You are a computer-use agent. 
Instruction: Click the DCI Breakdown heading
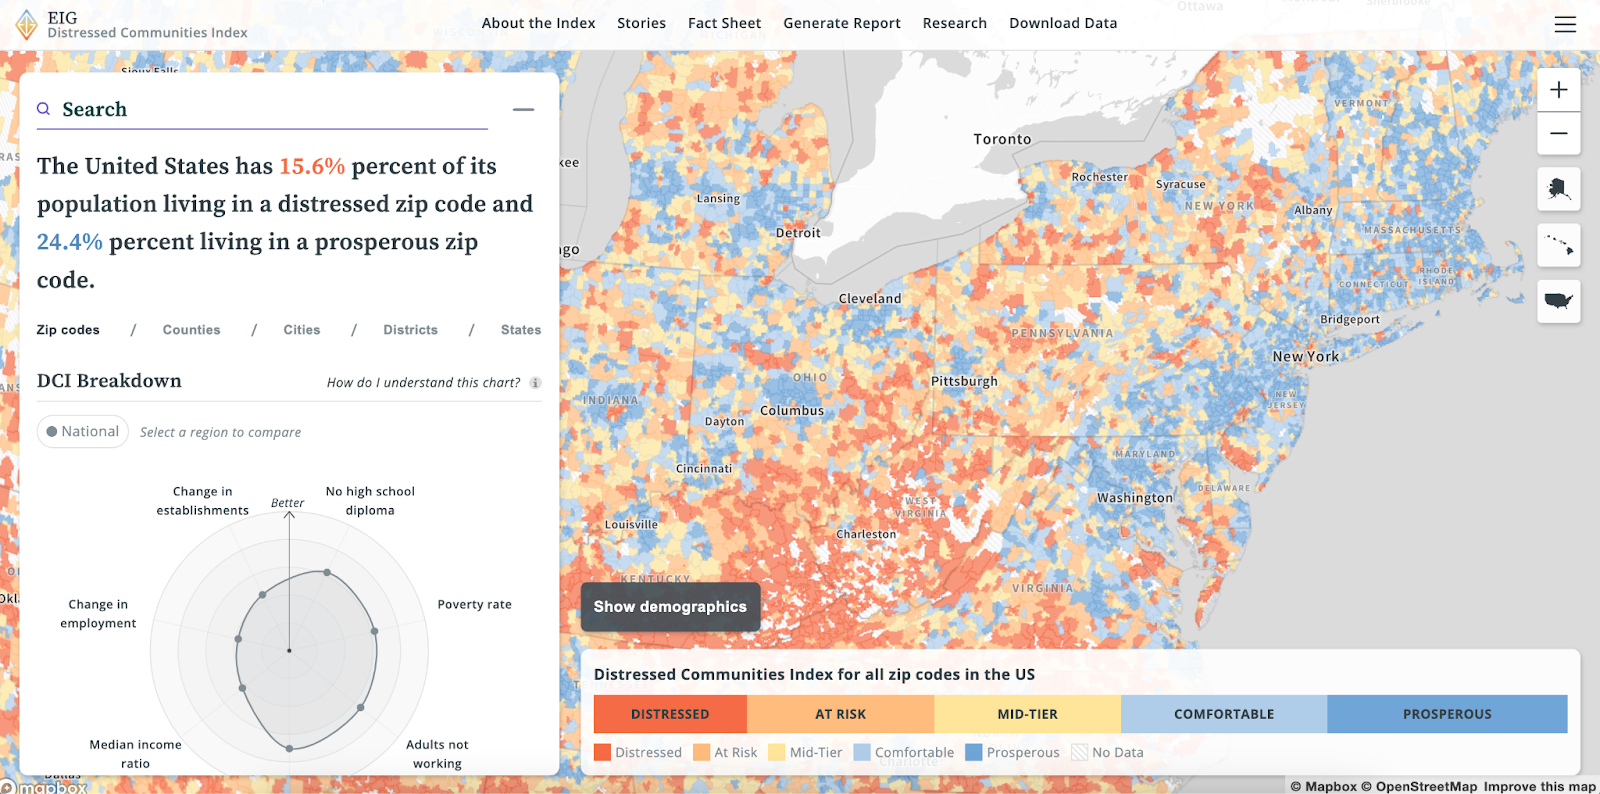click(109, 381)
